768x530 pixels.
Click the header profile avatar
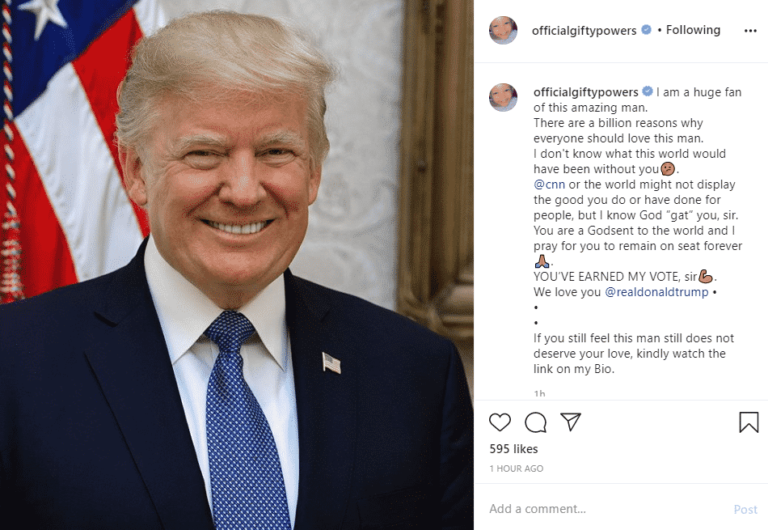coord(503,30)
